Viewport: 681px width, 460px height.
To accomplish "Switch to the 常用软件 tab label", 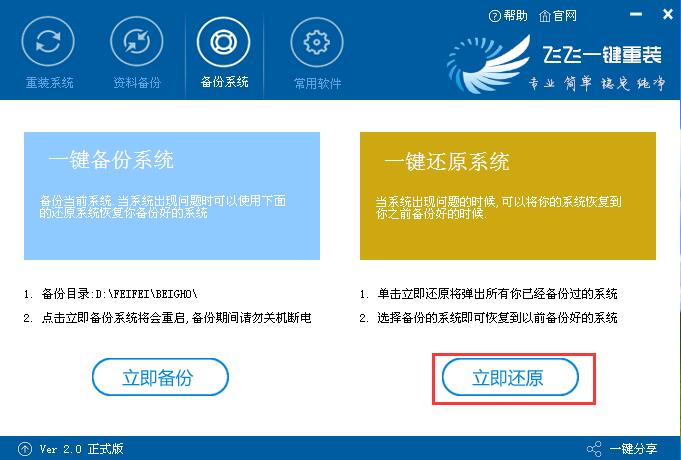I will [317, 83].
